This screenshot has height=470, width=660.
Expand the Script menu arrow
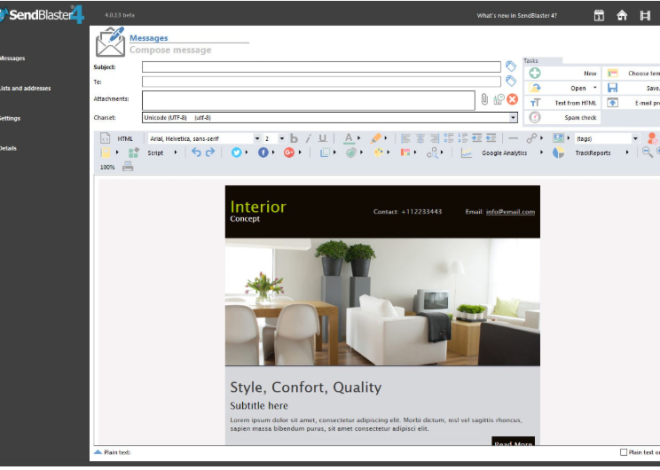coord(176,153)
